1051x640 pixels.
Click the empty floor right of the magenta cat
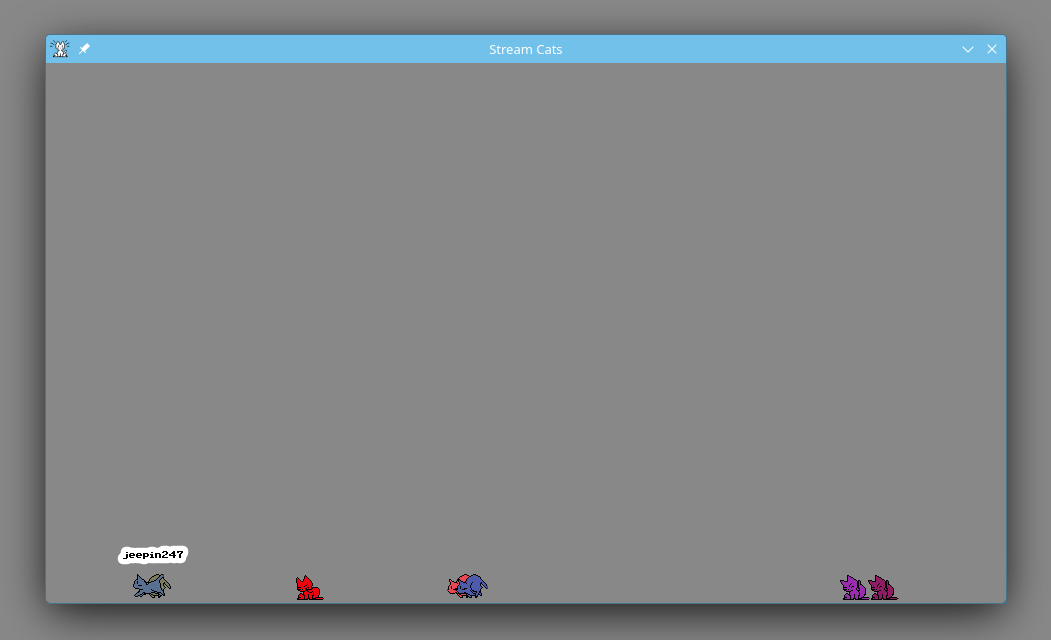(x=950, y=590)
